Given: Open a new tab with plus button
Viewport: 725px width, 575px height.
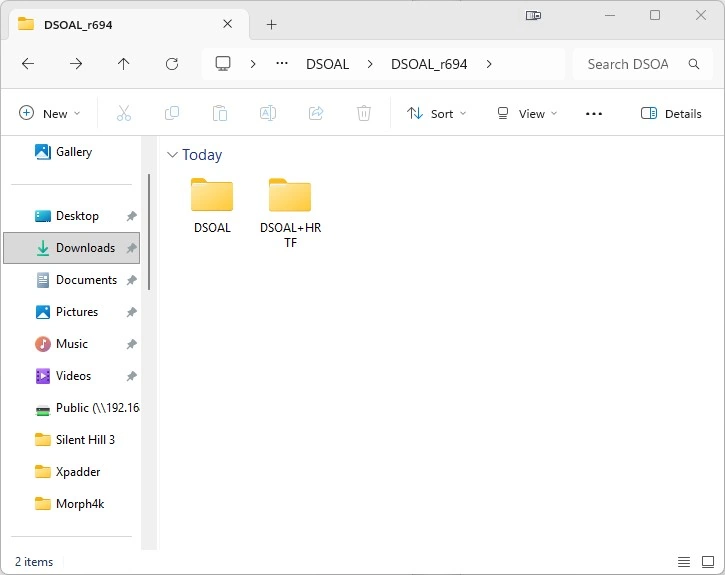Looking at the screenshot, I should click(272, 24).
